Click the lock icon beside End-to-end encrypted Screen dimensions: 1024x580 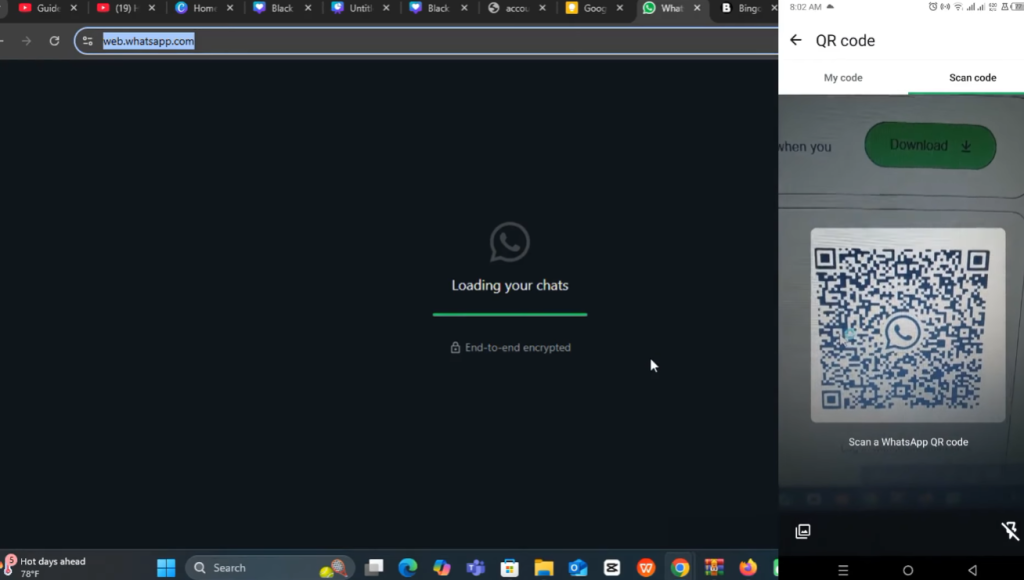coord(455,347)
